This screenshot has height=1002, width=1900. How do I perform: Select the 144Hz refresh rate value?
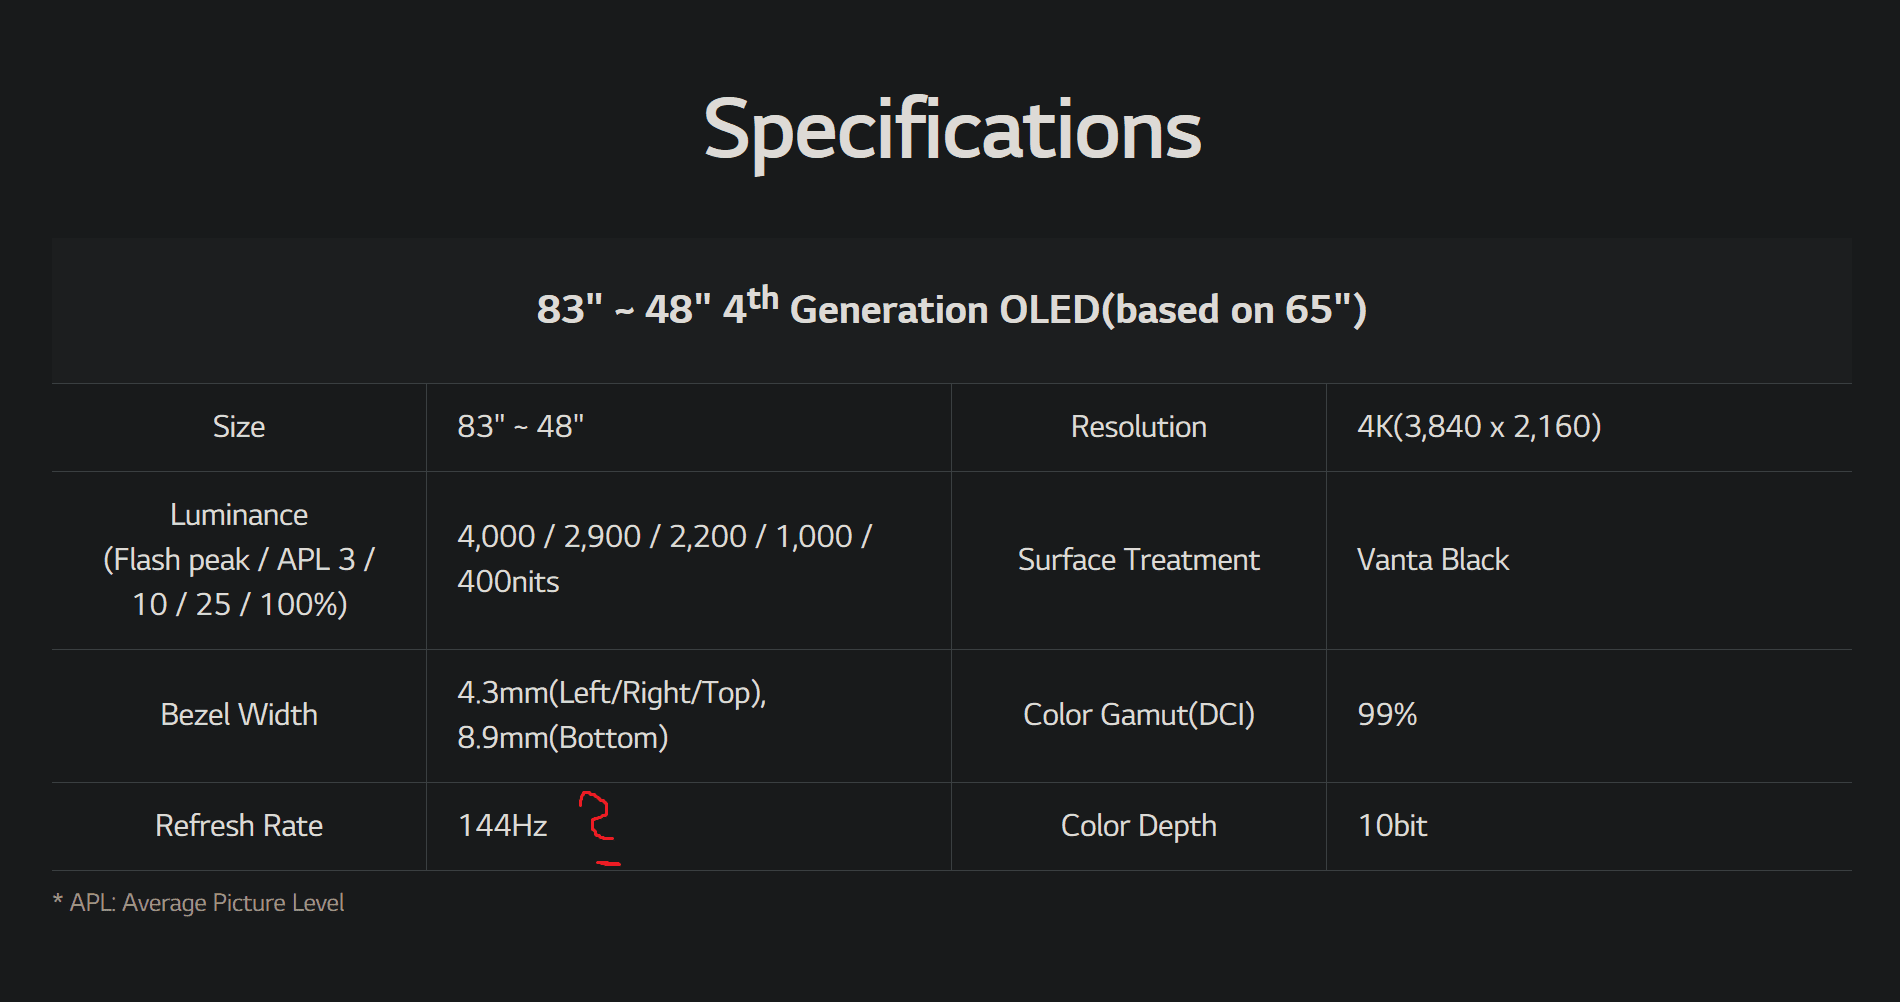coord(502,826)
